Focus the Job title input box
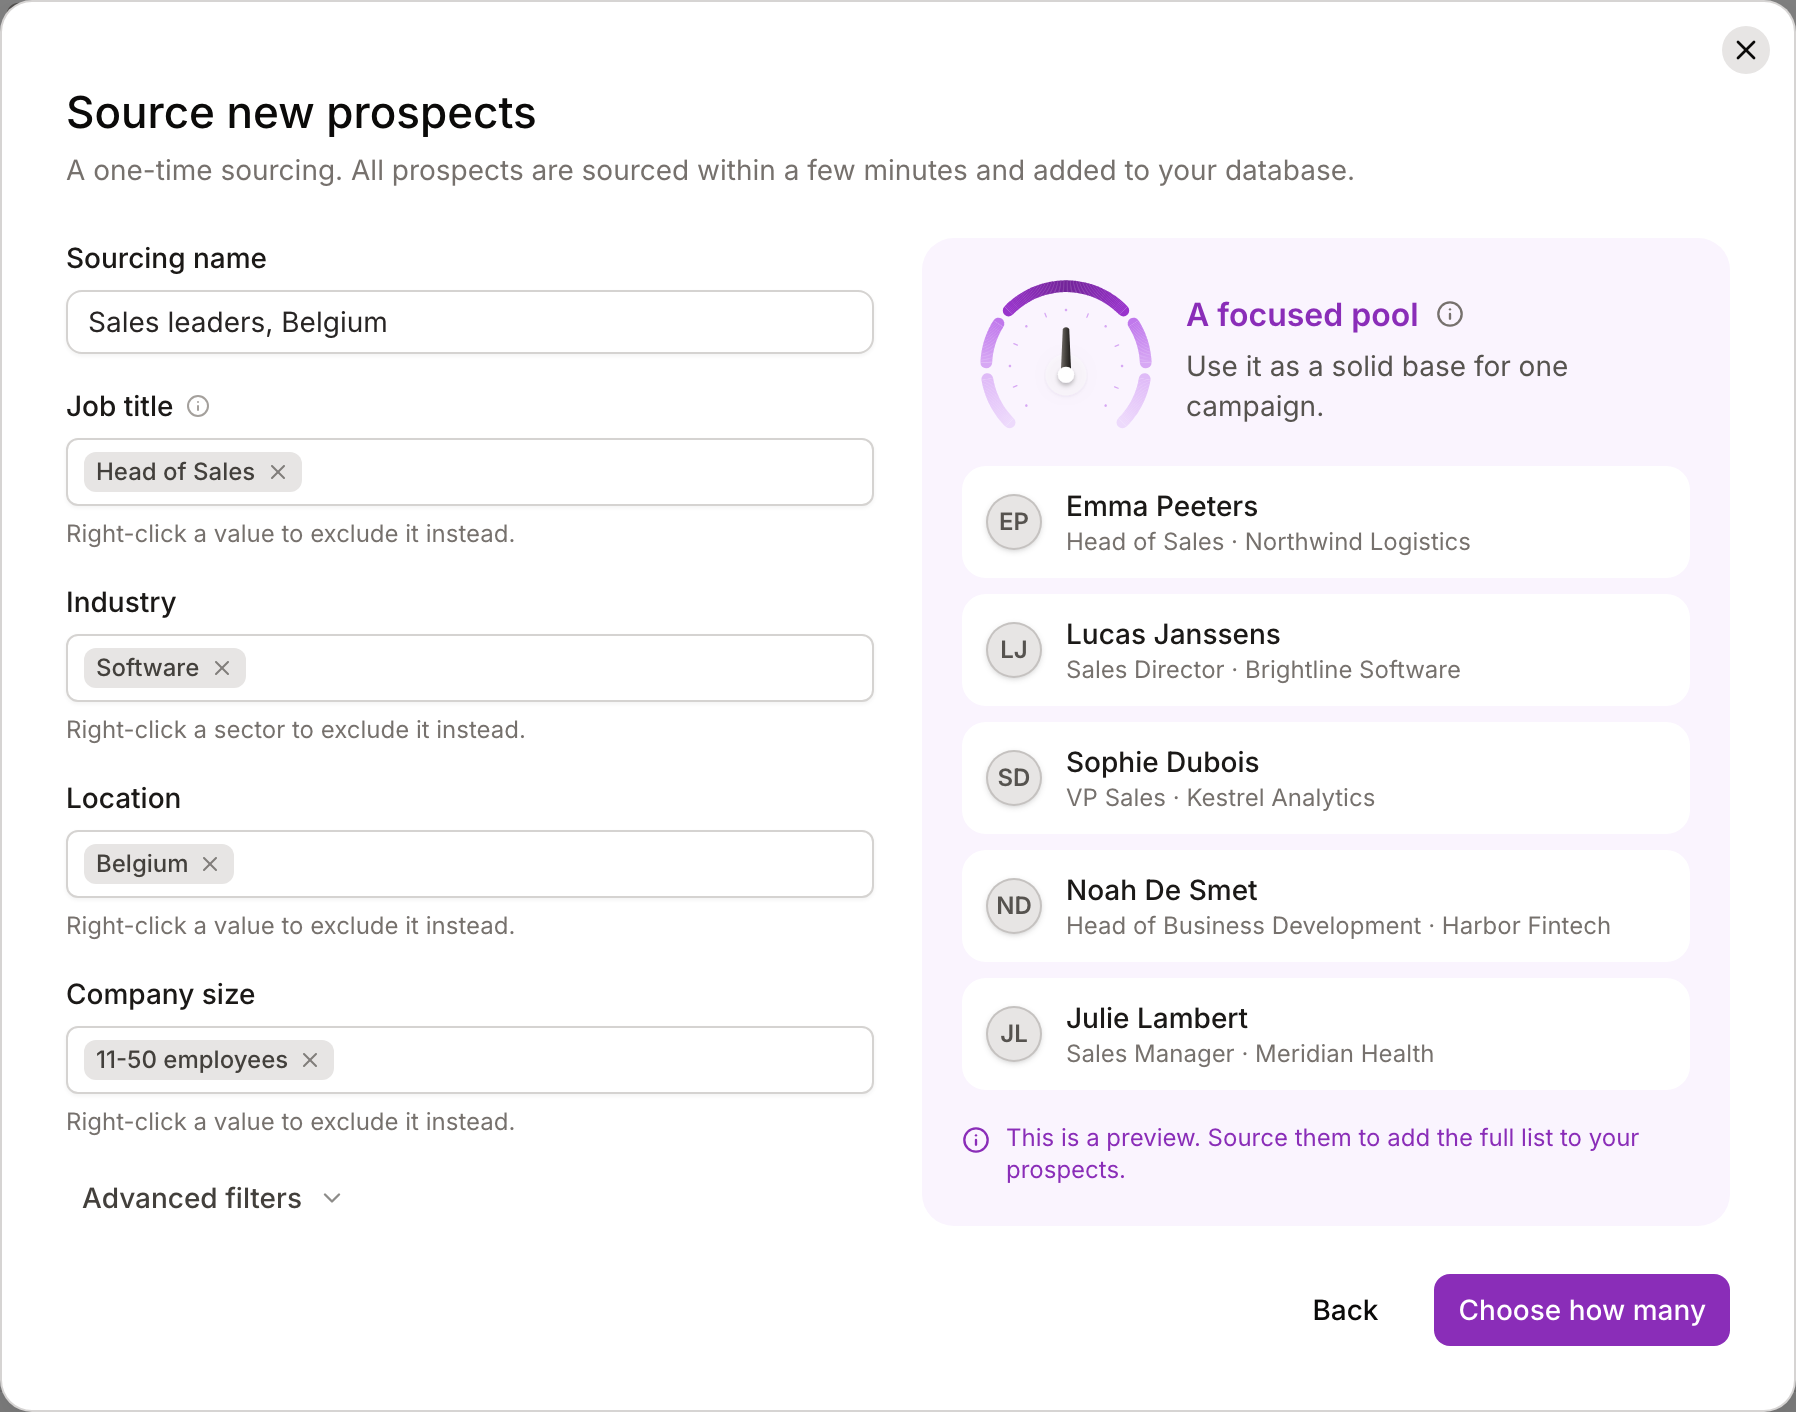 tap(470, 472)
